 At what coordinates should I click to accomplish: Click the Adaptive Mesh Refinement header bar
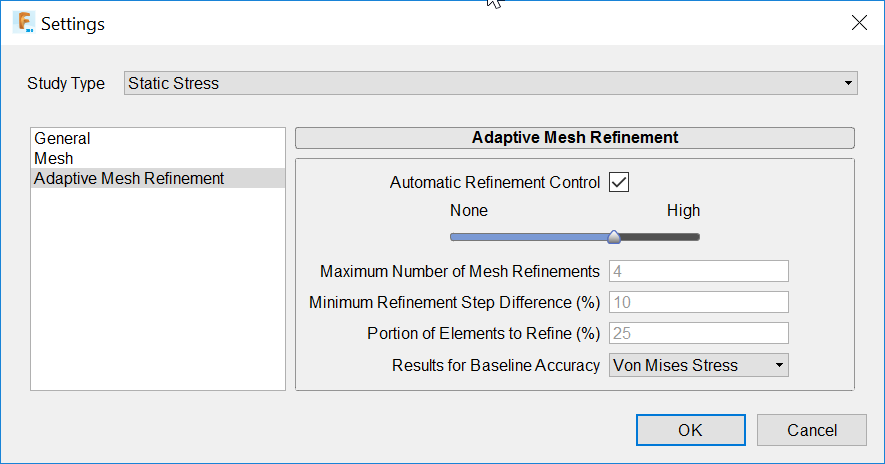[x=575, y=138]
